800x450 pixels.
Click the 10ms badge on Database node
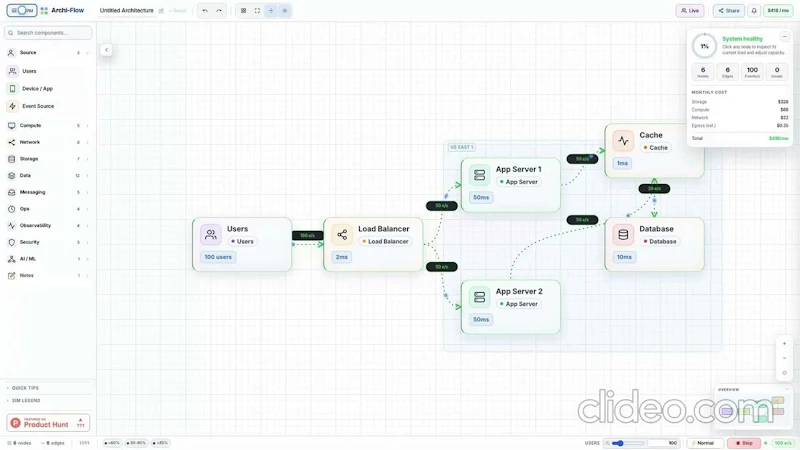(624, 257)
